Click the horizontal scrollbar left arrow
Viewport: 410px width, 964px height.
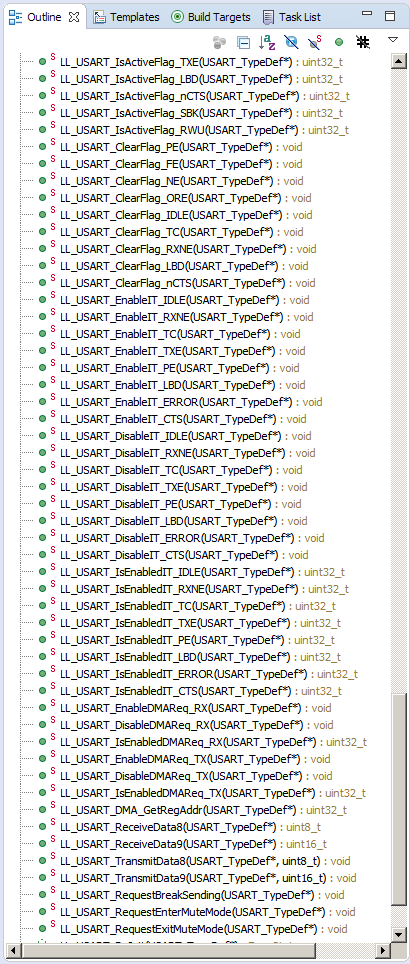(x=13, y=949)
